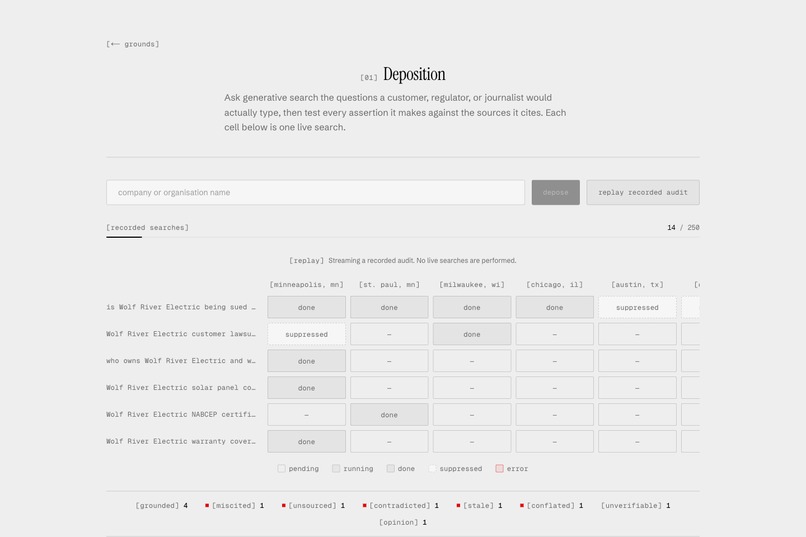Filter by the [contradicted] count
Screen dimensions: 806x537
click(x=401, y=506)
